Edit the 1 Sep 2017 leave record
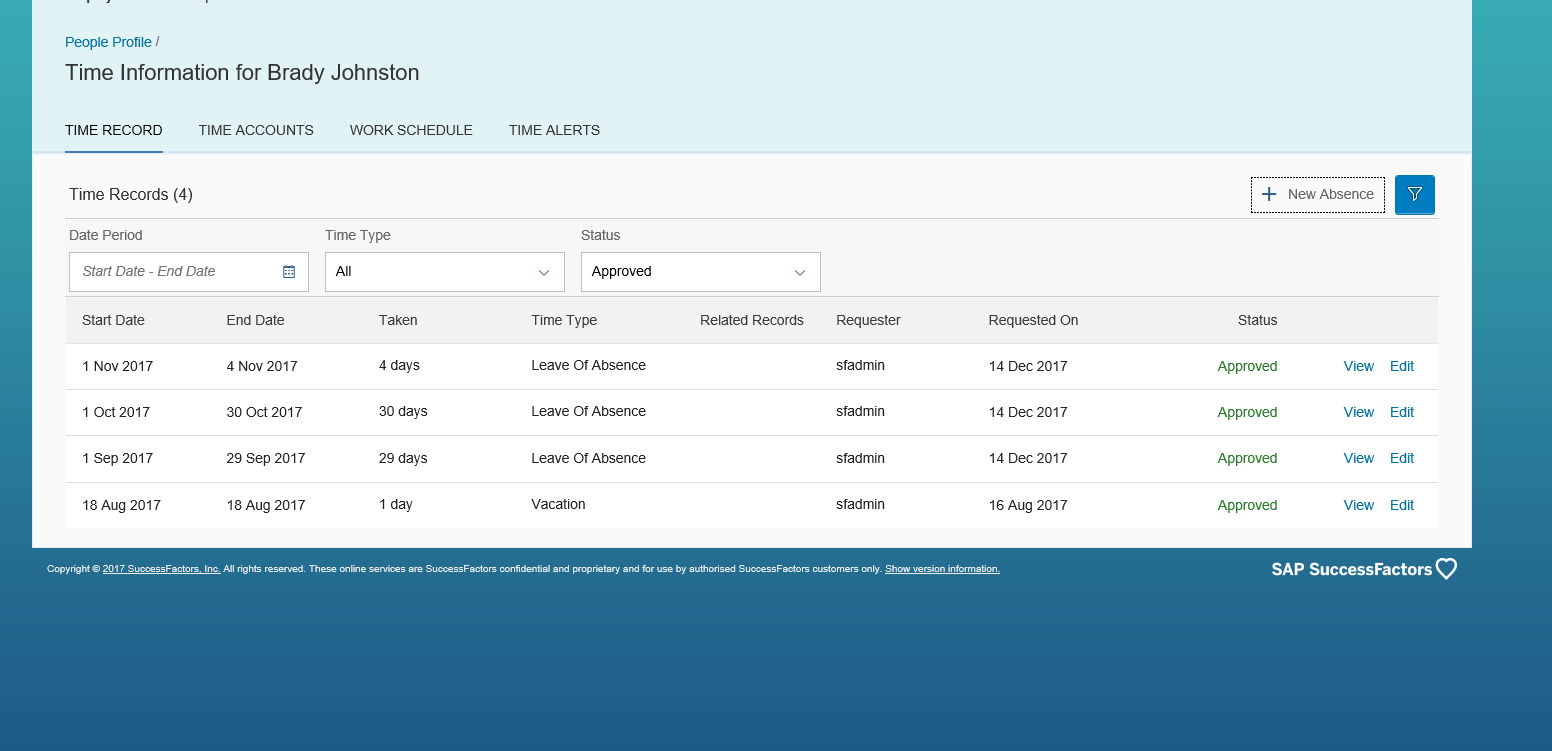Viewport: 1552px width, 751px height. [x=1402, y=458]
